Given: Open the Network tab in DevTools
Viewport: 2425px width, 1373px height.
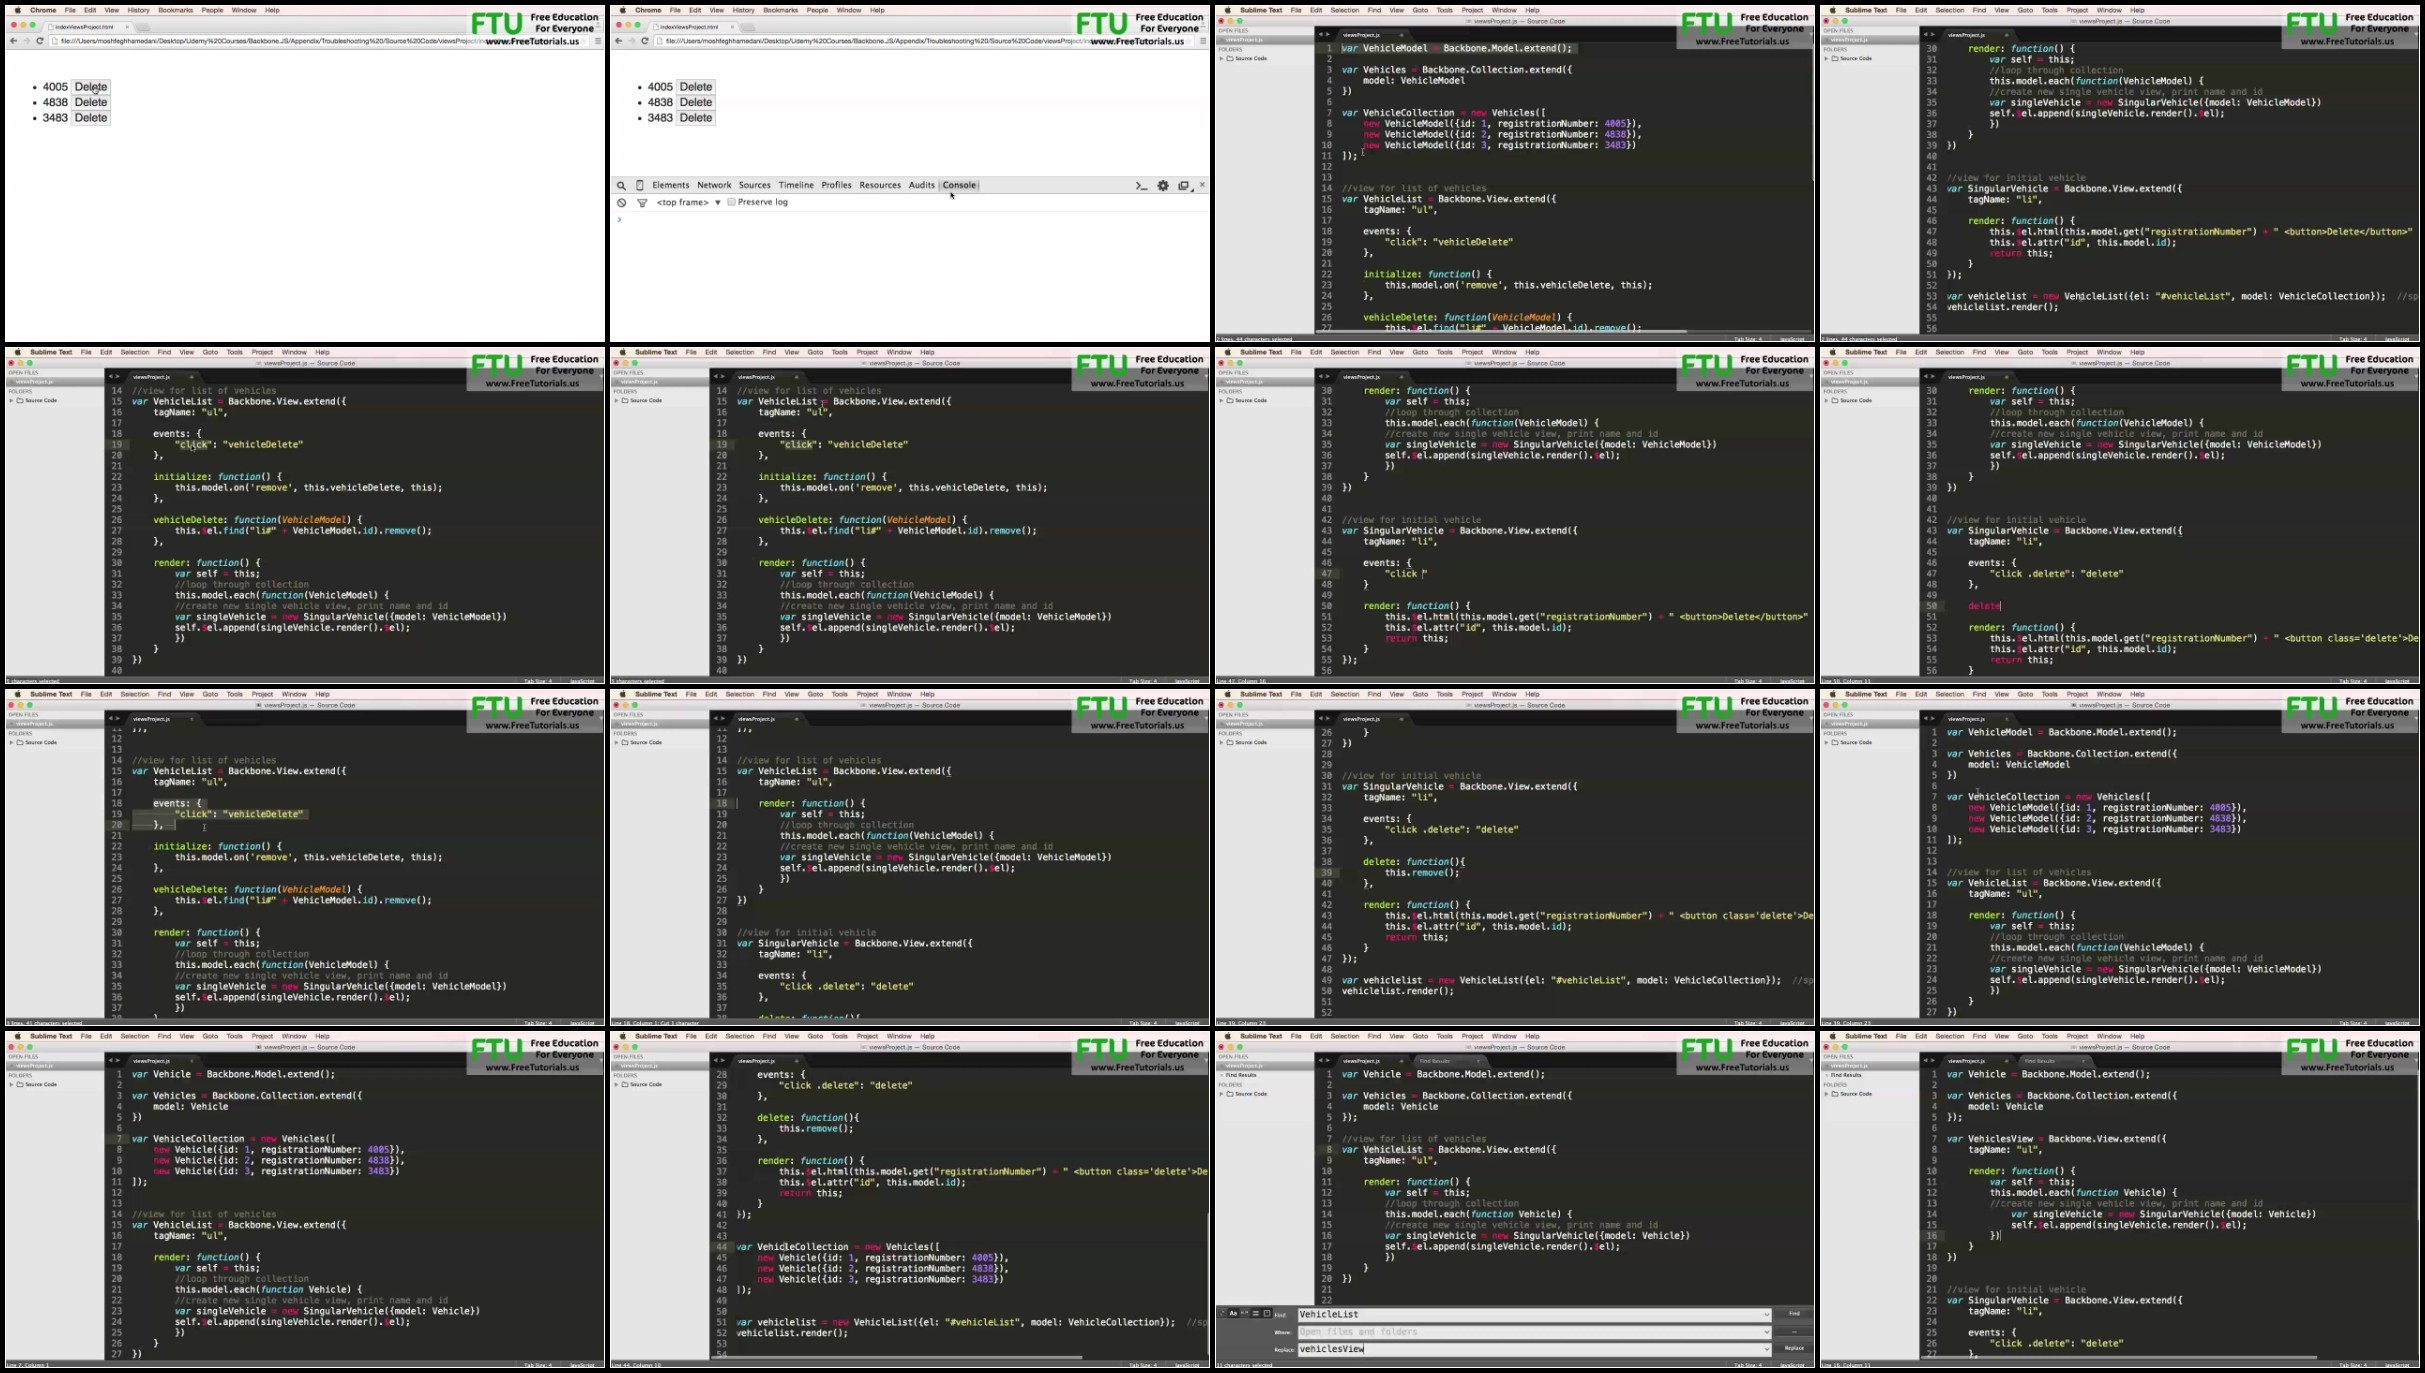Looking at the screenshot, I should coord(714,185).
